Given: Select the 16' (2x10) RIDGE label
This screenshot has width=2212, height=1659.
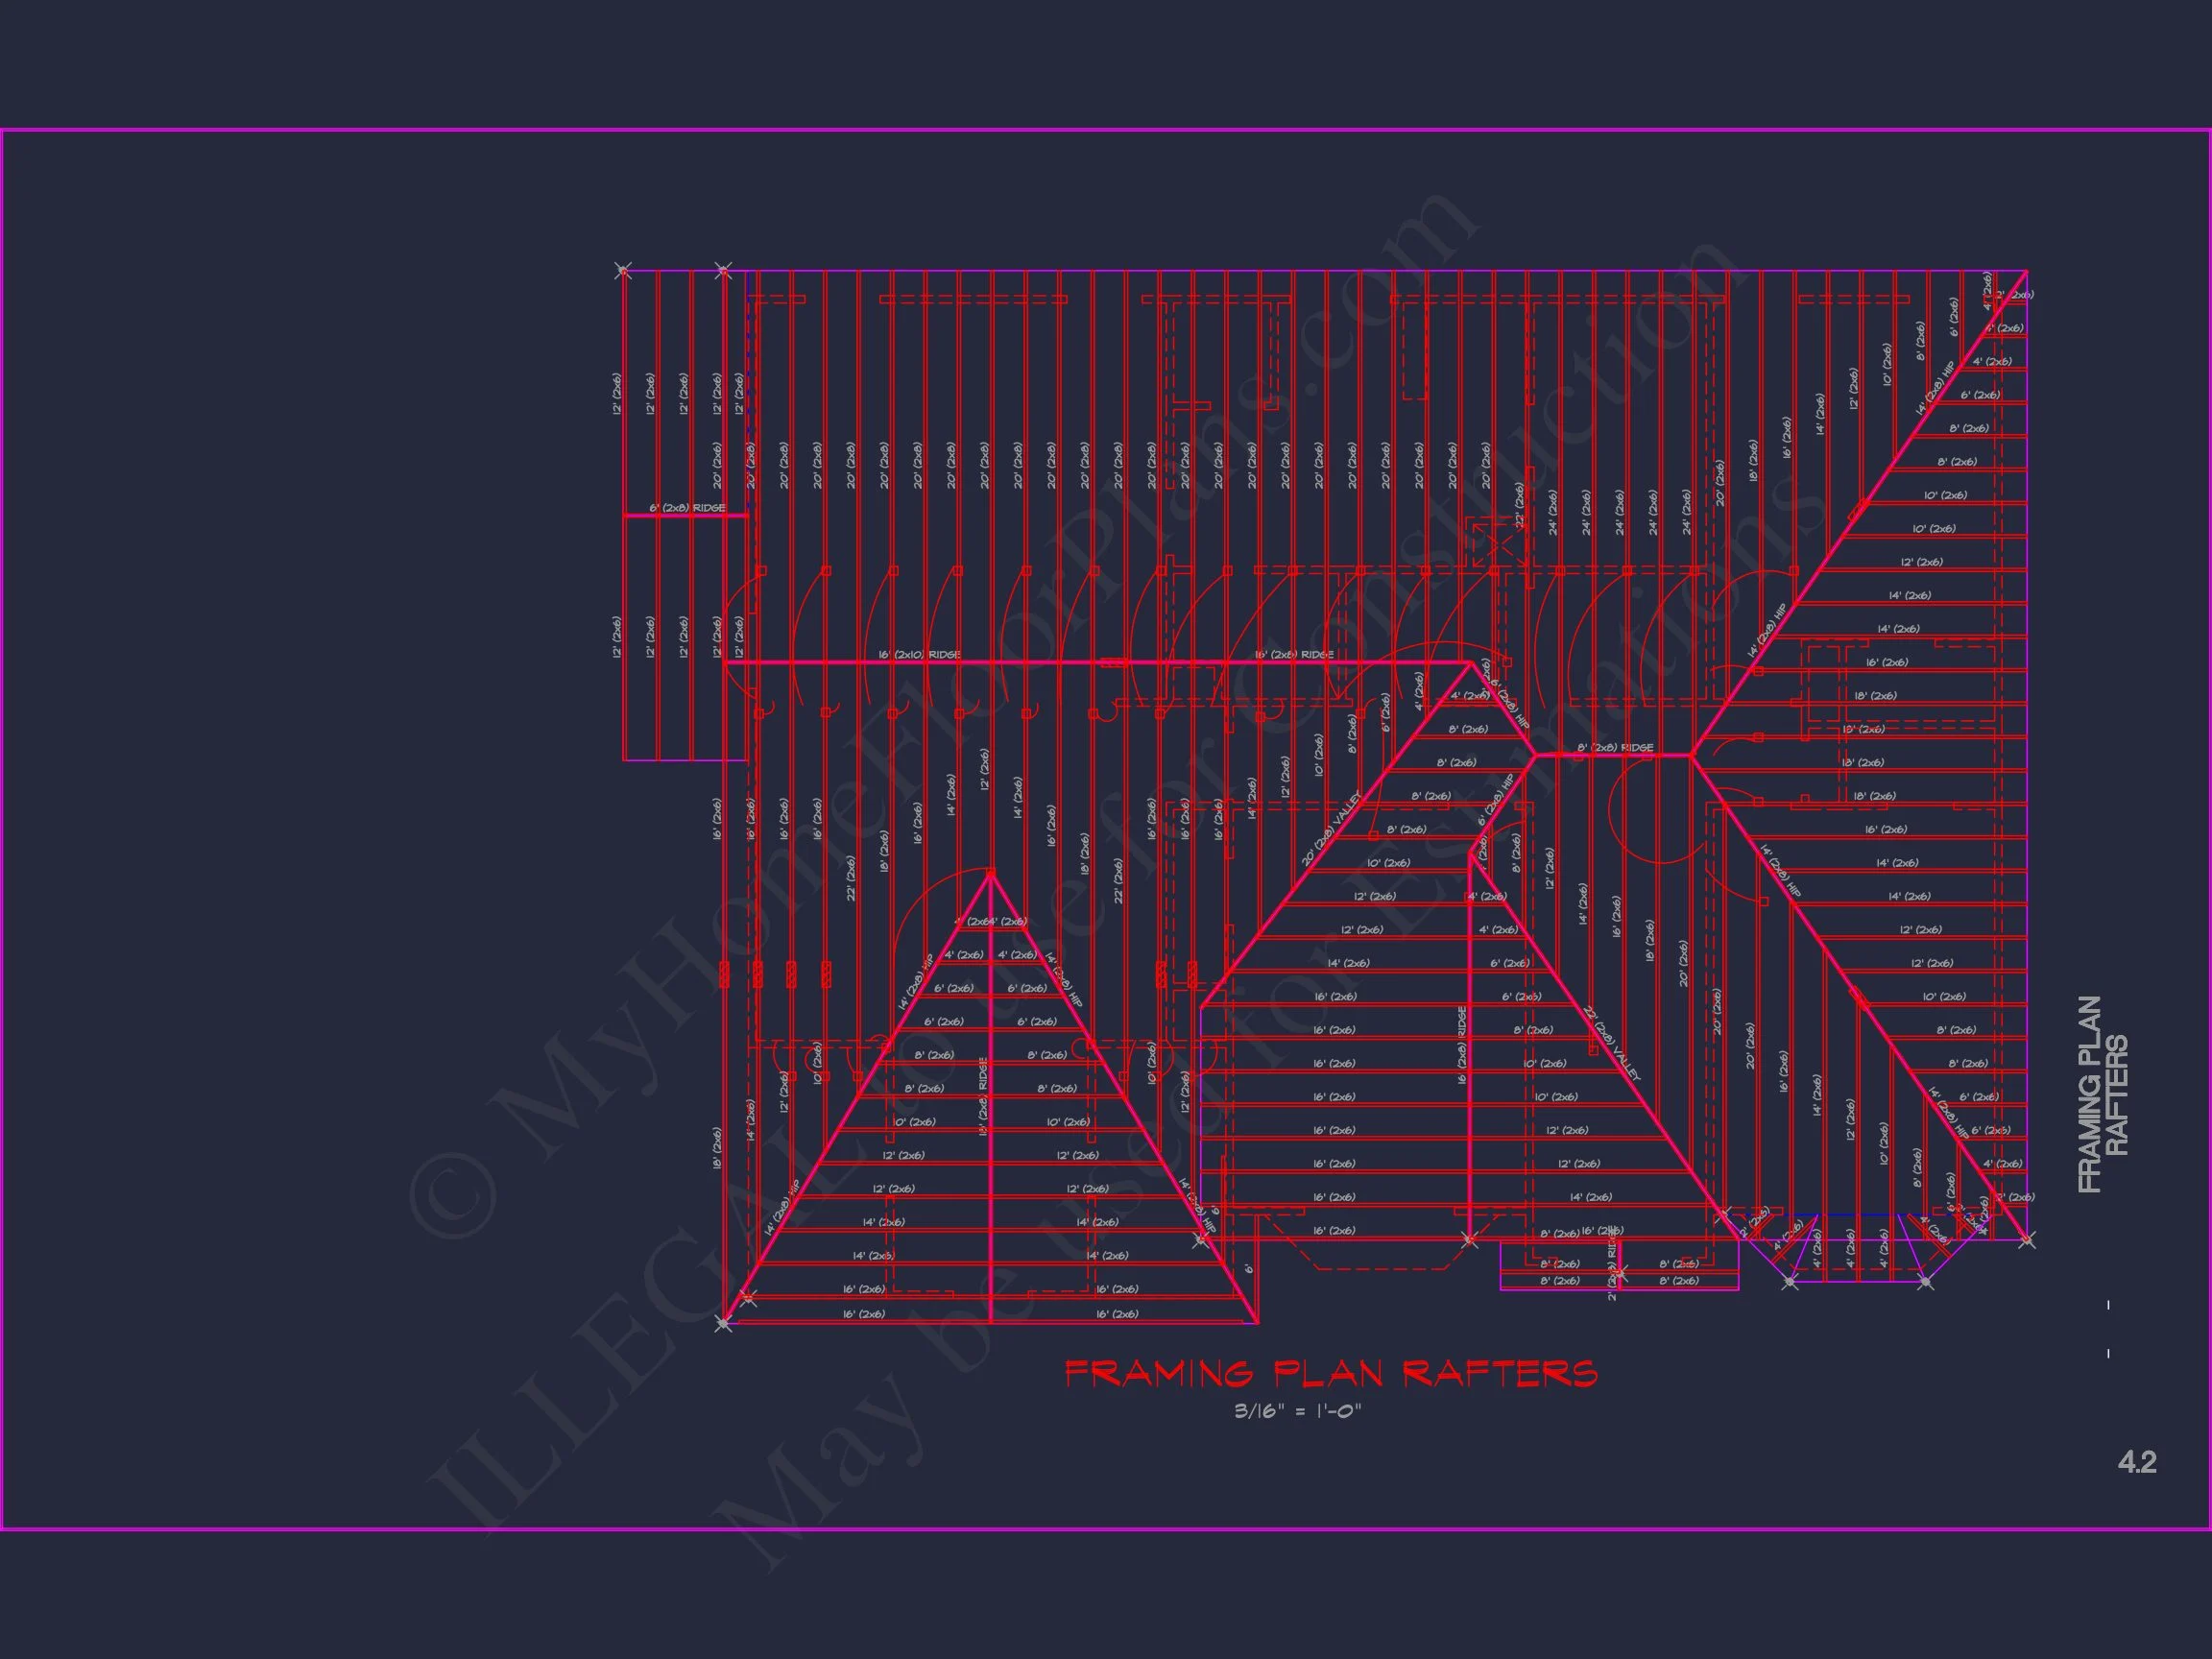Looking at the screenshot, I should [x=919, y=655].
